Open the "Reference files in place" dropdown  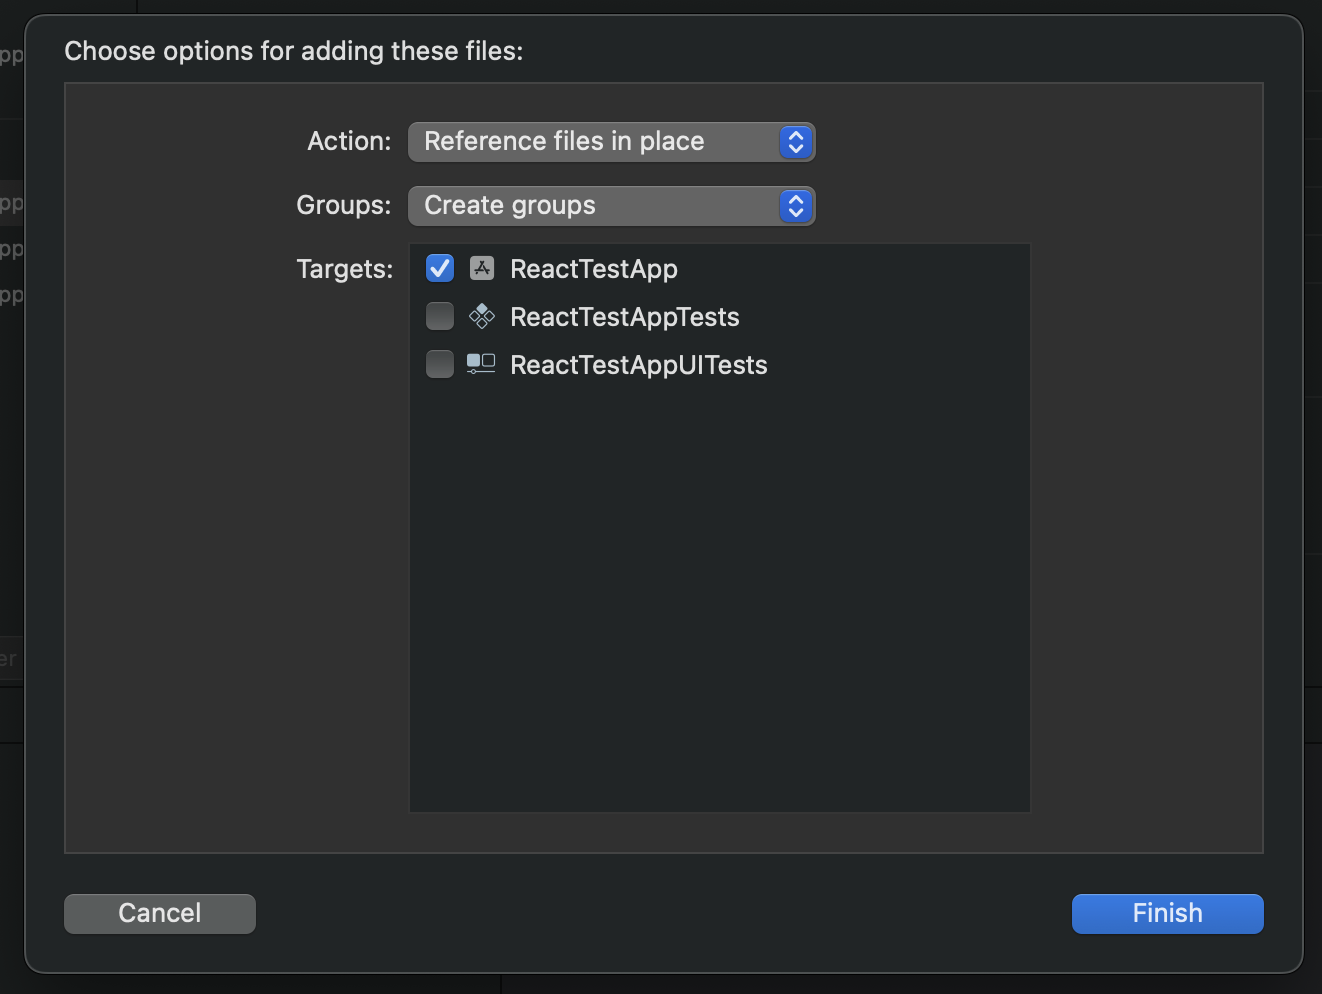(595, 142)
